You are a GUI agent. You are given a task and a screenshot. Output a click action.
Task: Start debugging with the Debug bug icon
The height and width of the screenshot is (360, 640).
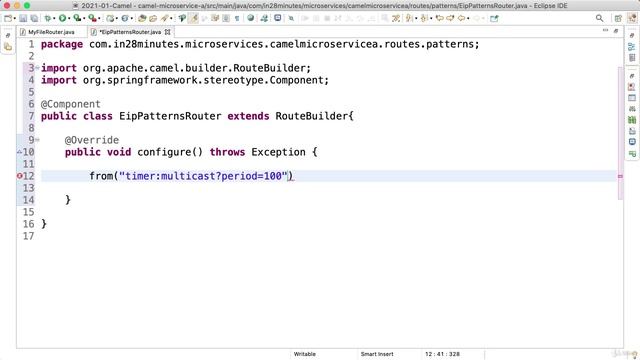pos(48,18)
